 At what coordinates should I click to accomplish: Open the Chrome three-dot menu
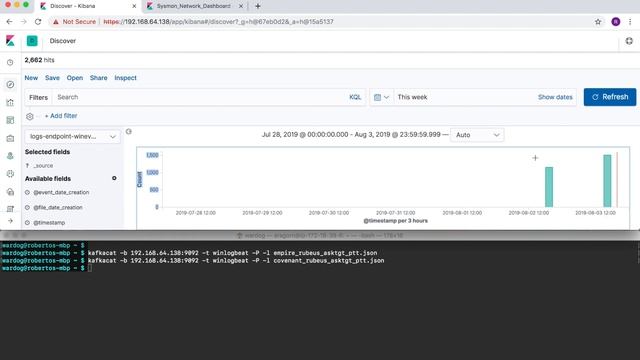click(630, 22)
